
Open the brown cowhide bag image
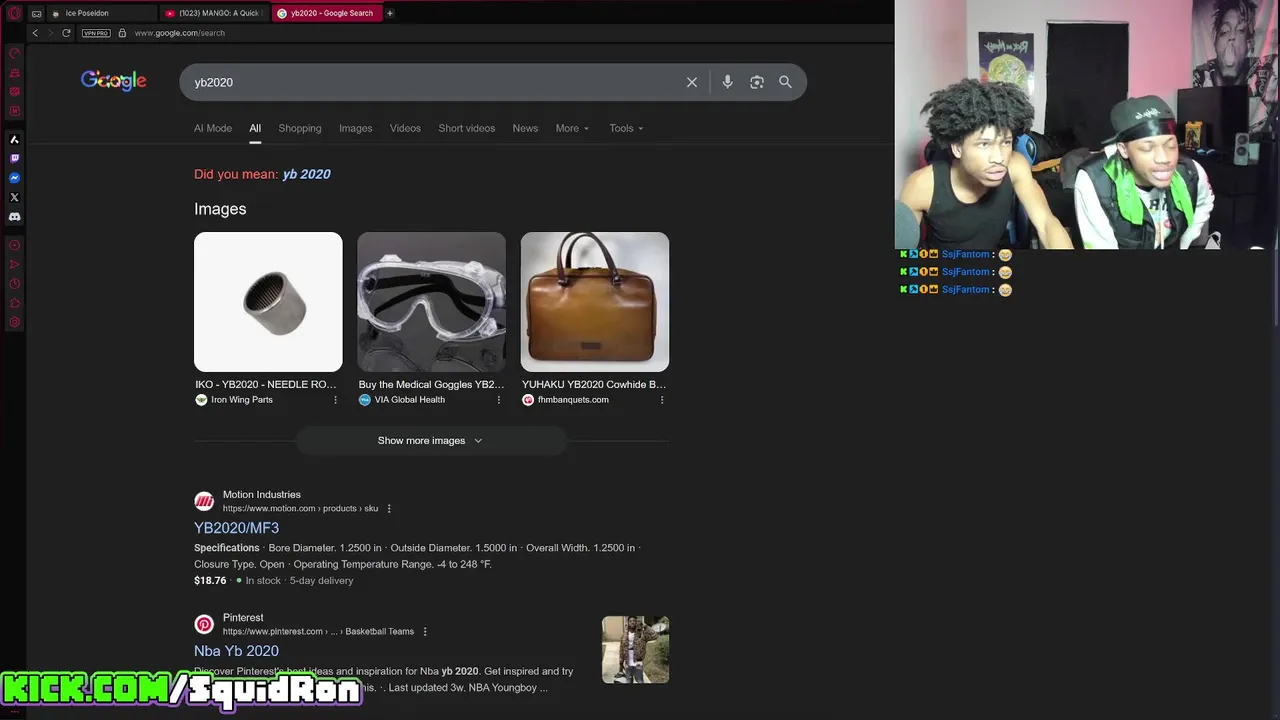[x=595, y=302]
